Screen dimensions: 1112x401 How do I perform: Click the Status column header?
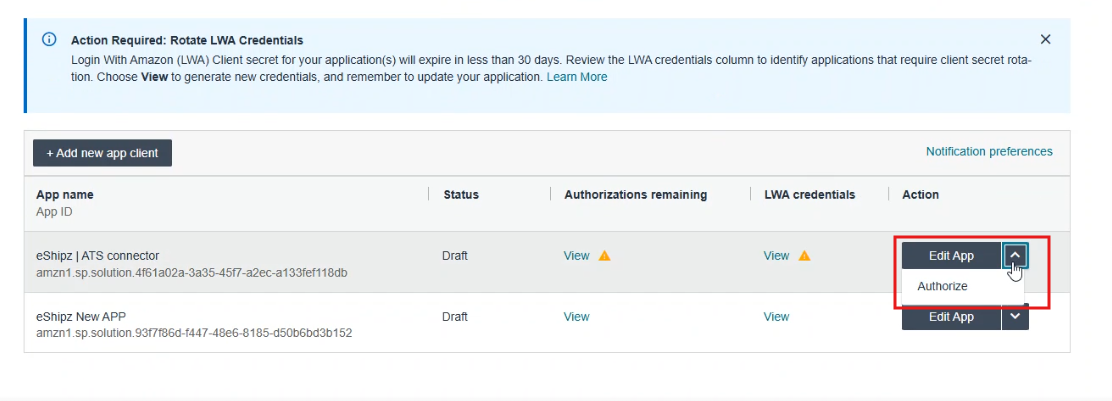(461, 195)
